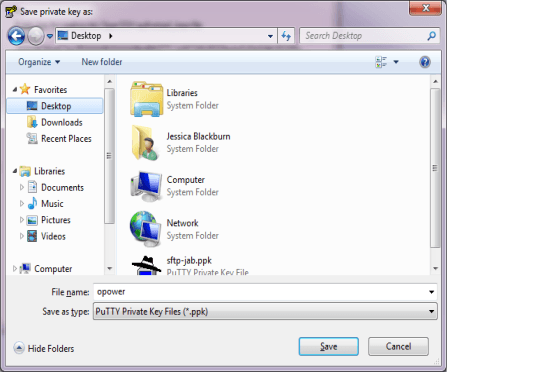Close the Save private key as dialog
Image resolution: width=536 pixels, height=372 pixels.
(425, 8)
